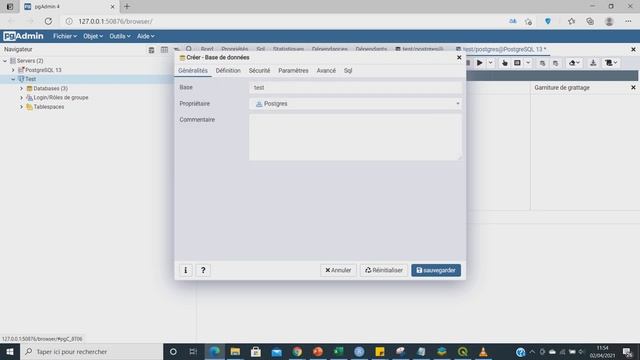Open browser favorites star icon
The image size is (640, 360).
[571, 21]
